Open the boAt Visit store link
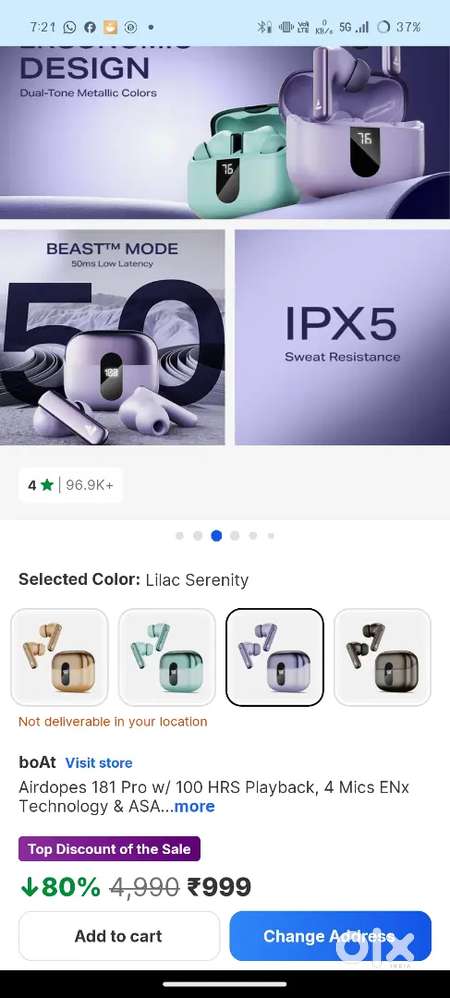Image resolution: width=450 pixels, height=998 pixels. (99, 763)
